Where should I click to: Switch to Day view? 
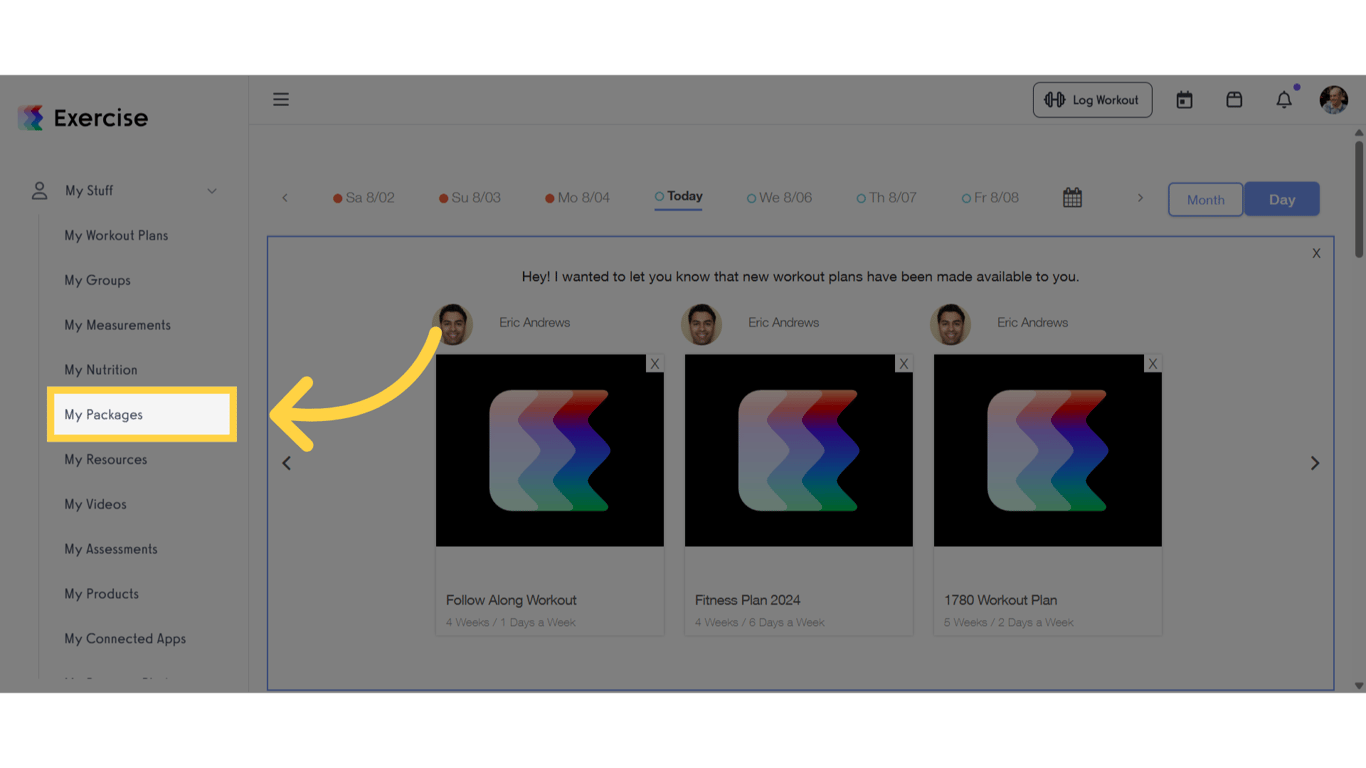(1282, 199)
